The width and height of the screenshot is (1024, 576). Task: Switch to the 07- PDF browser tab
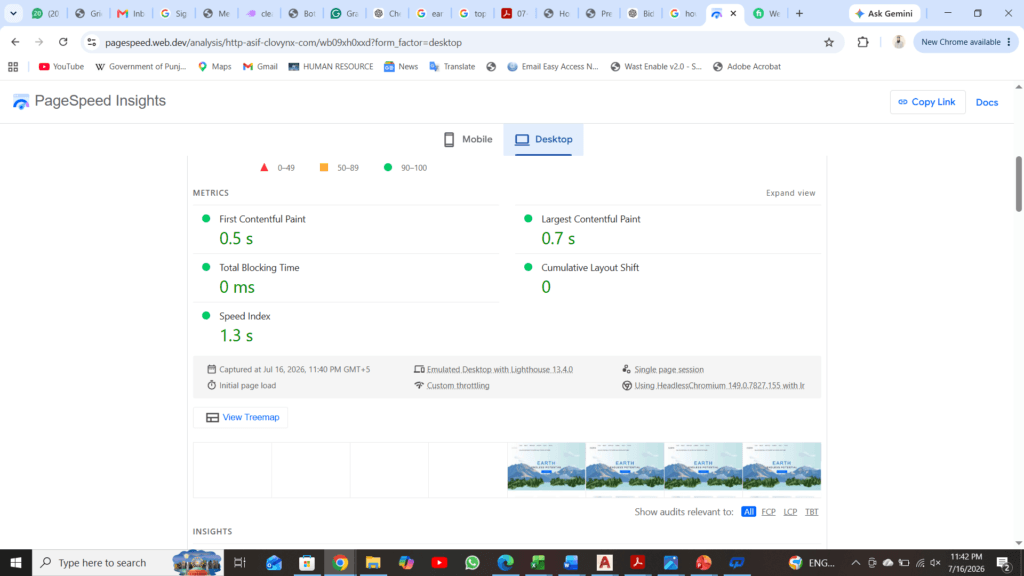[x=515, y=13]
